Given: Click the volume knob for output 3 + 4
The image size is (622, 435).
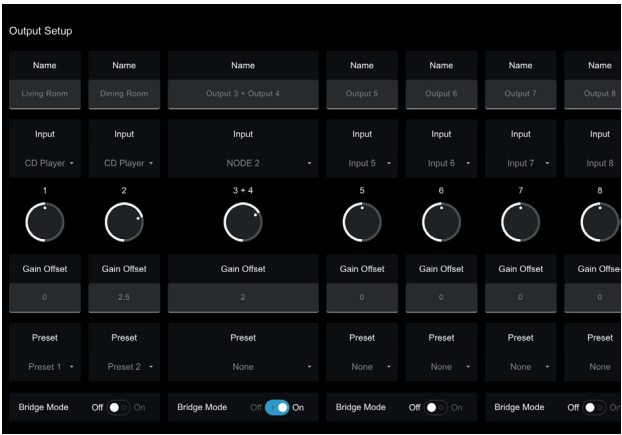Looking at the screenshot, I should pos(243,223).
